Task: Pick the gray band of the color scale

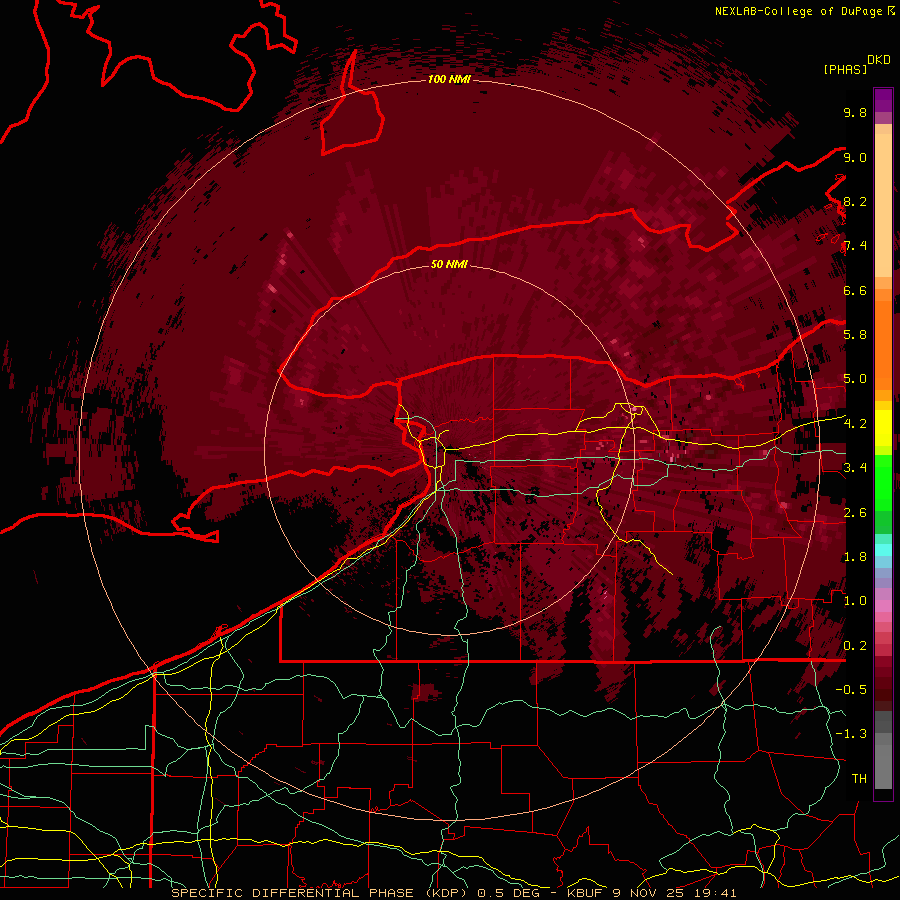Action: [x=883, y=749]
